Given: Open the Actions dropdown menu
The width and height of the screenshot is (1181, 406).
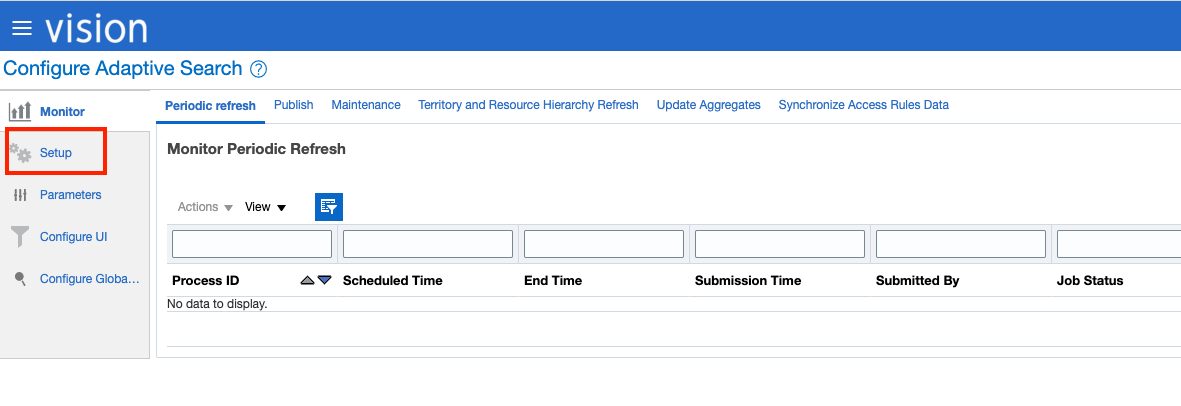Looking at the screenshot, I should pyautogui.click(x=205, y=207).
